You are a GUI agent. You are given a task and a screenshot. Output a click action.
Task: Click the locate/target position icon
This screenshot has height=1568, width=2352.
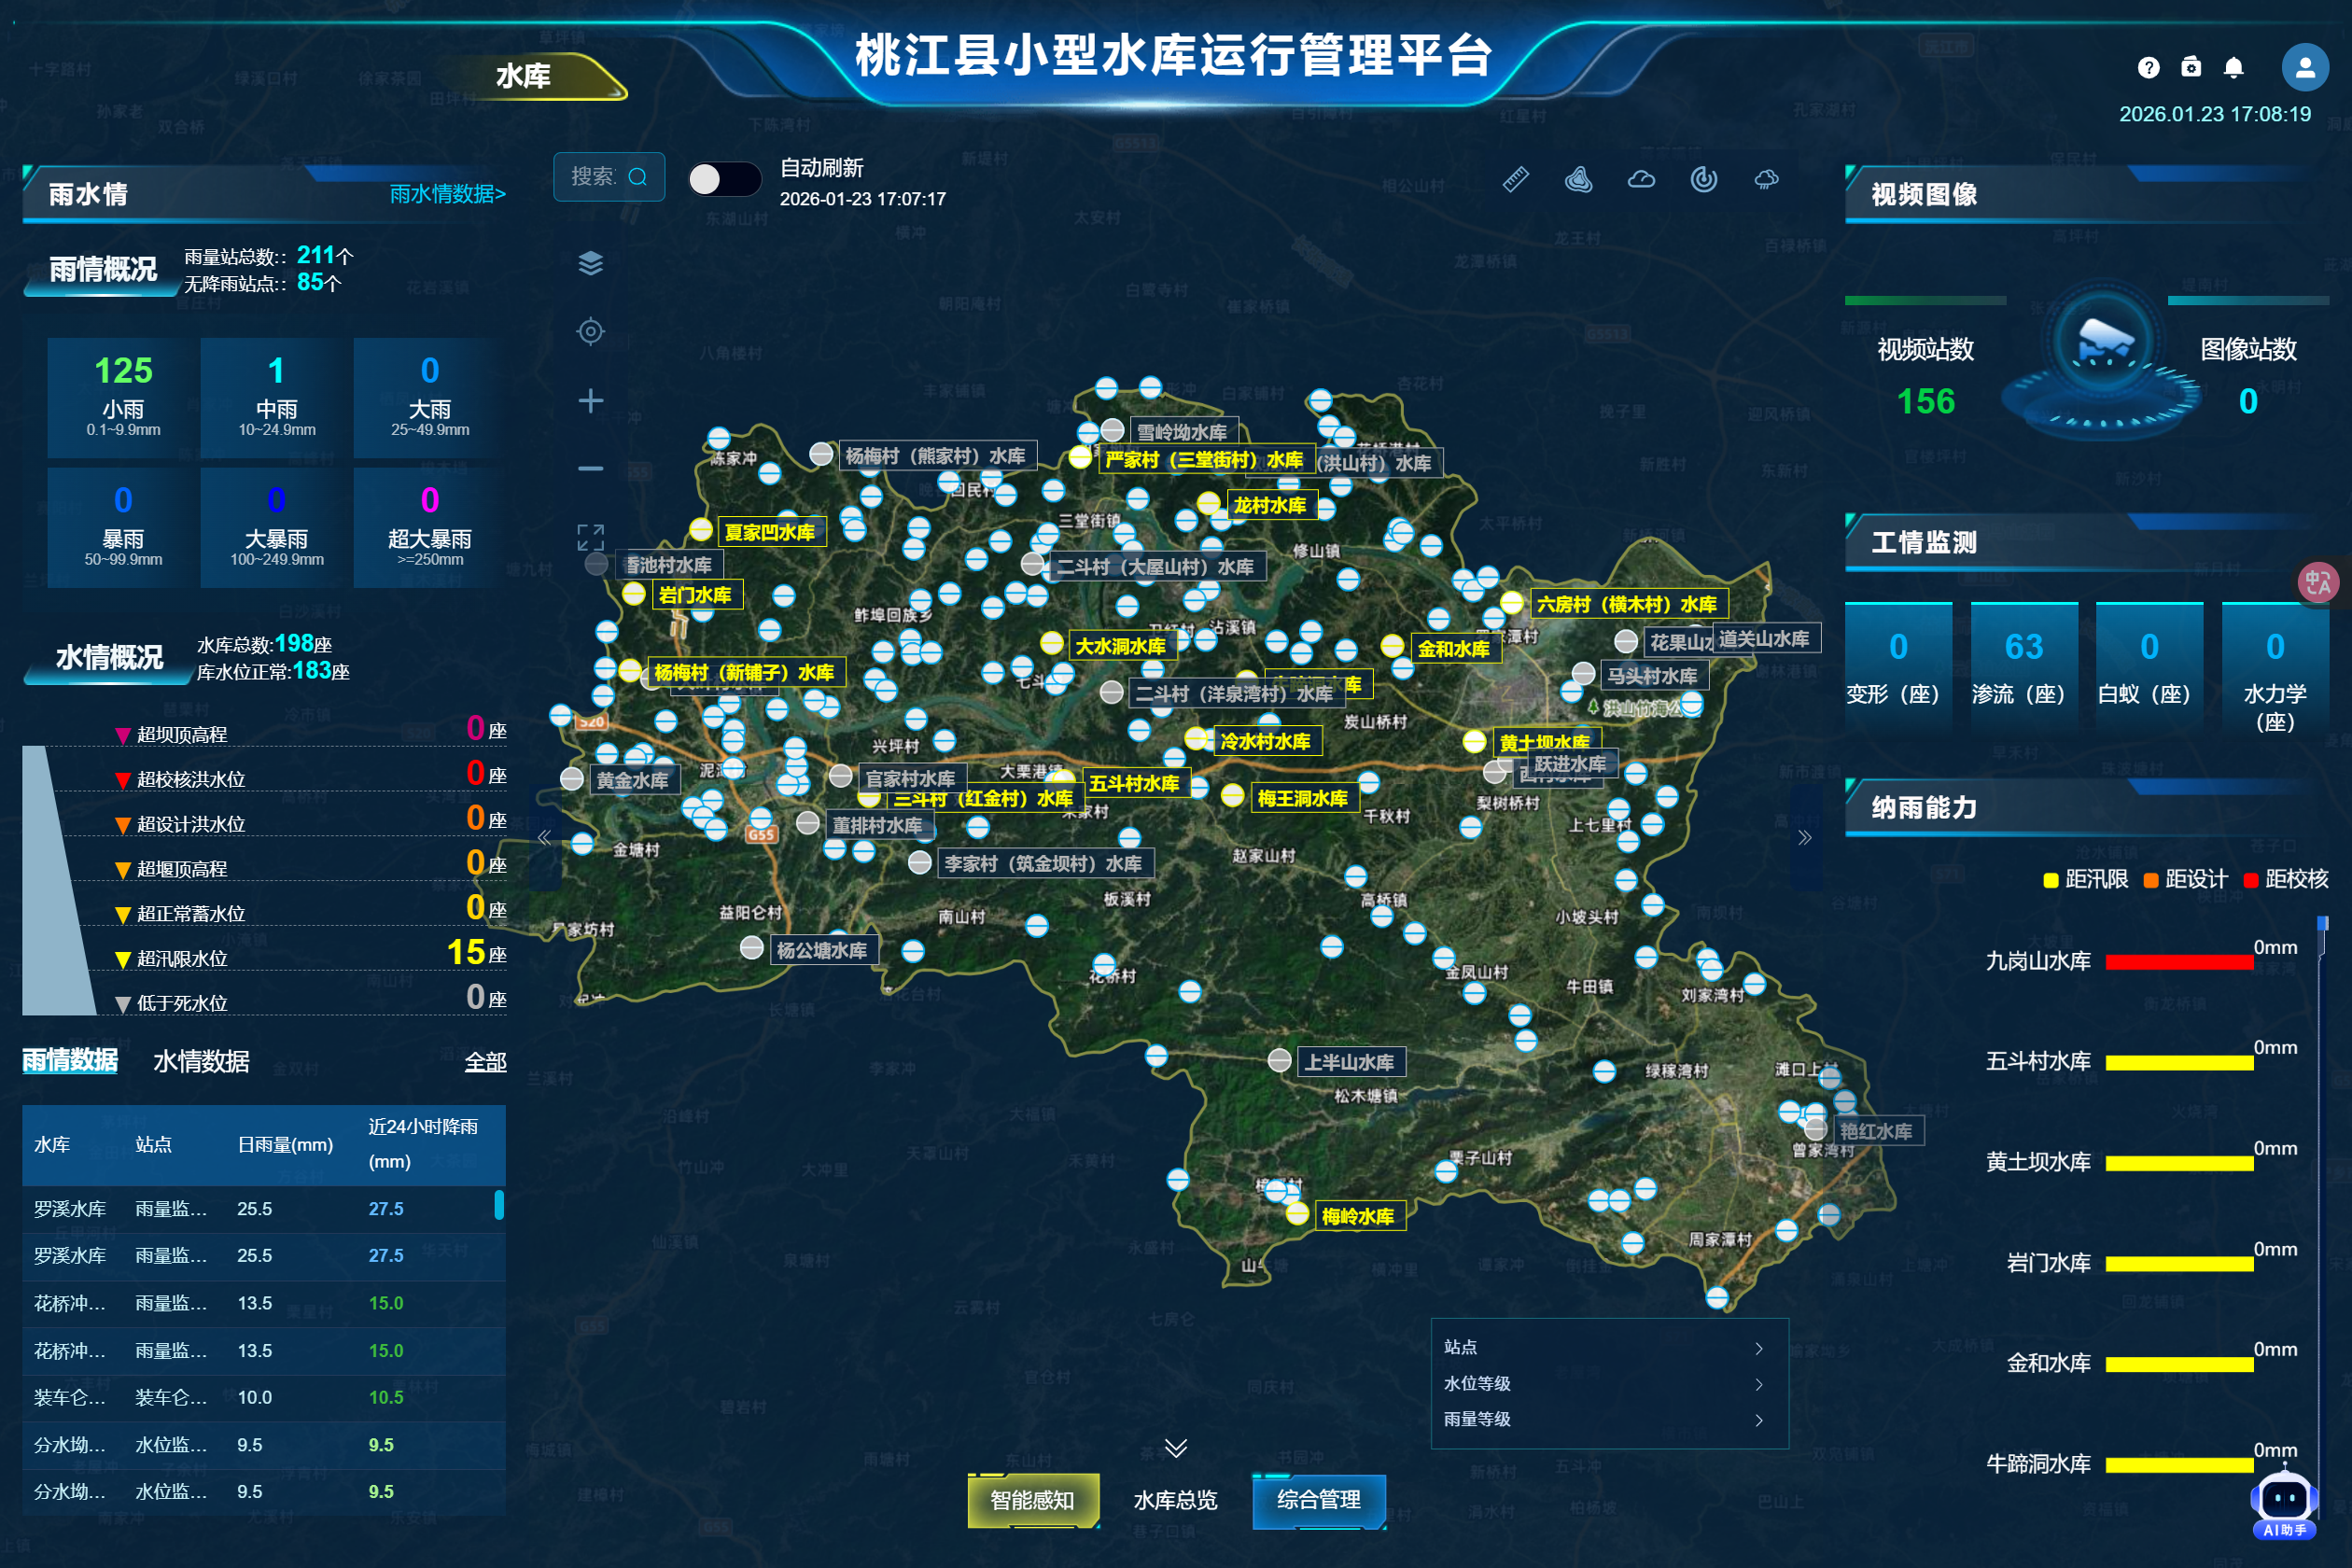(590, 331)
